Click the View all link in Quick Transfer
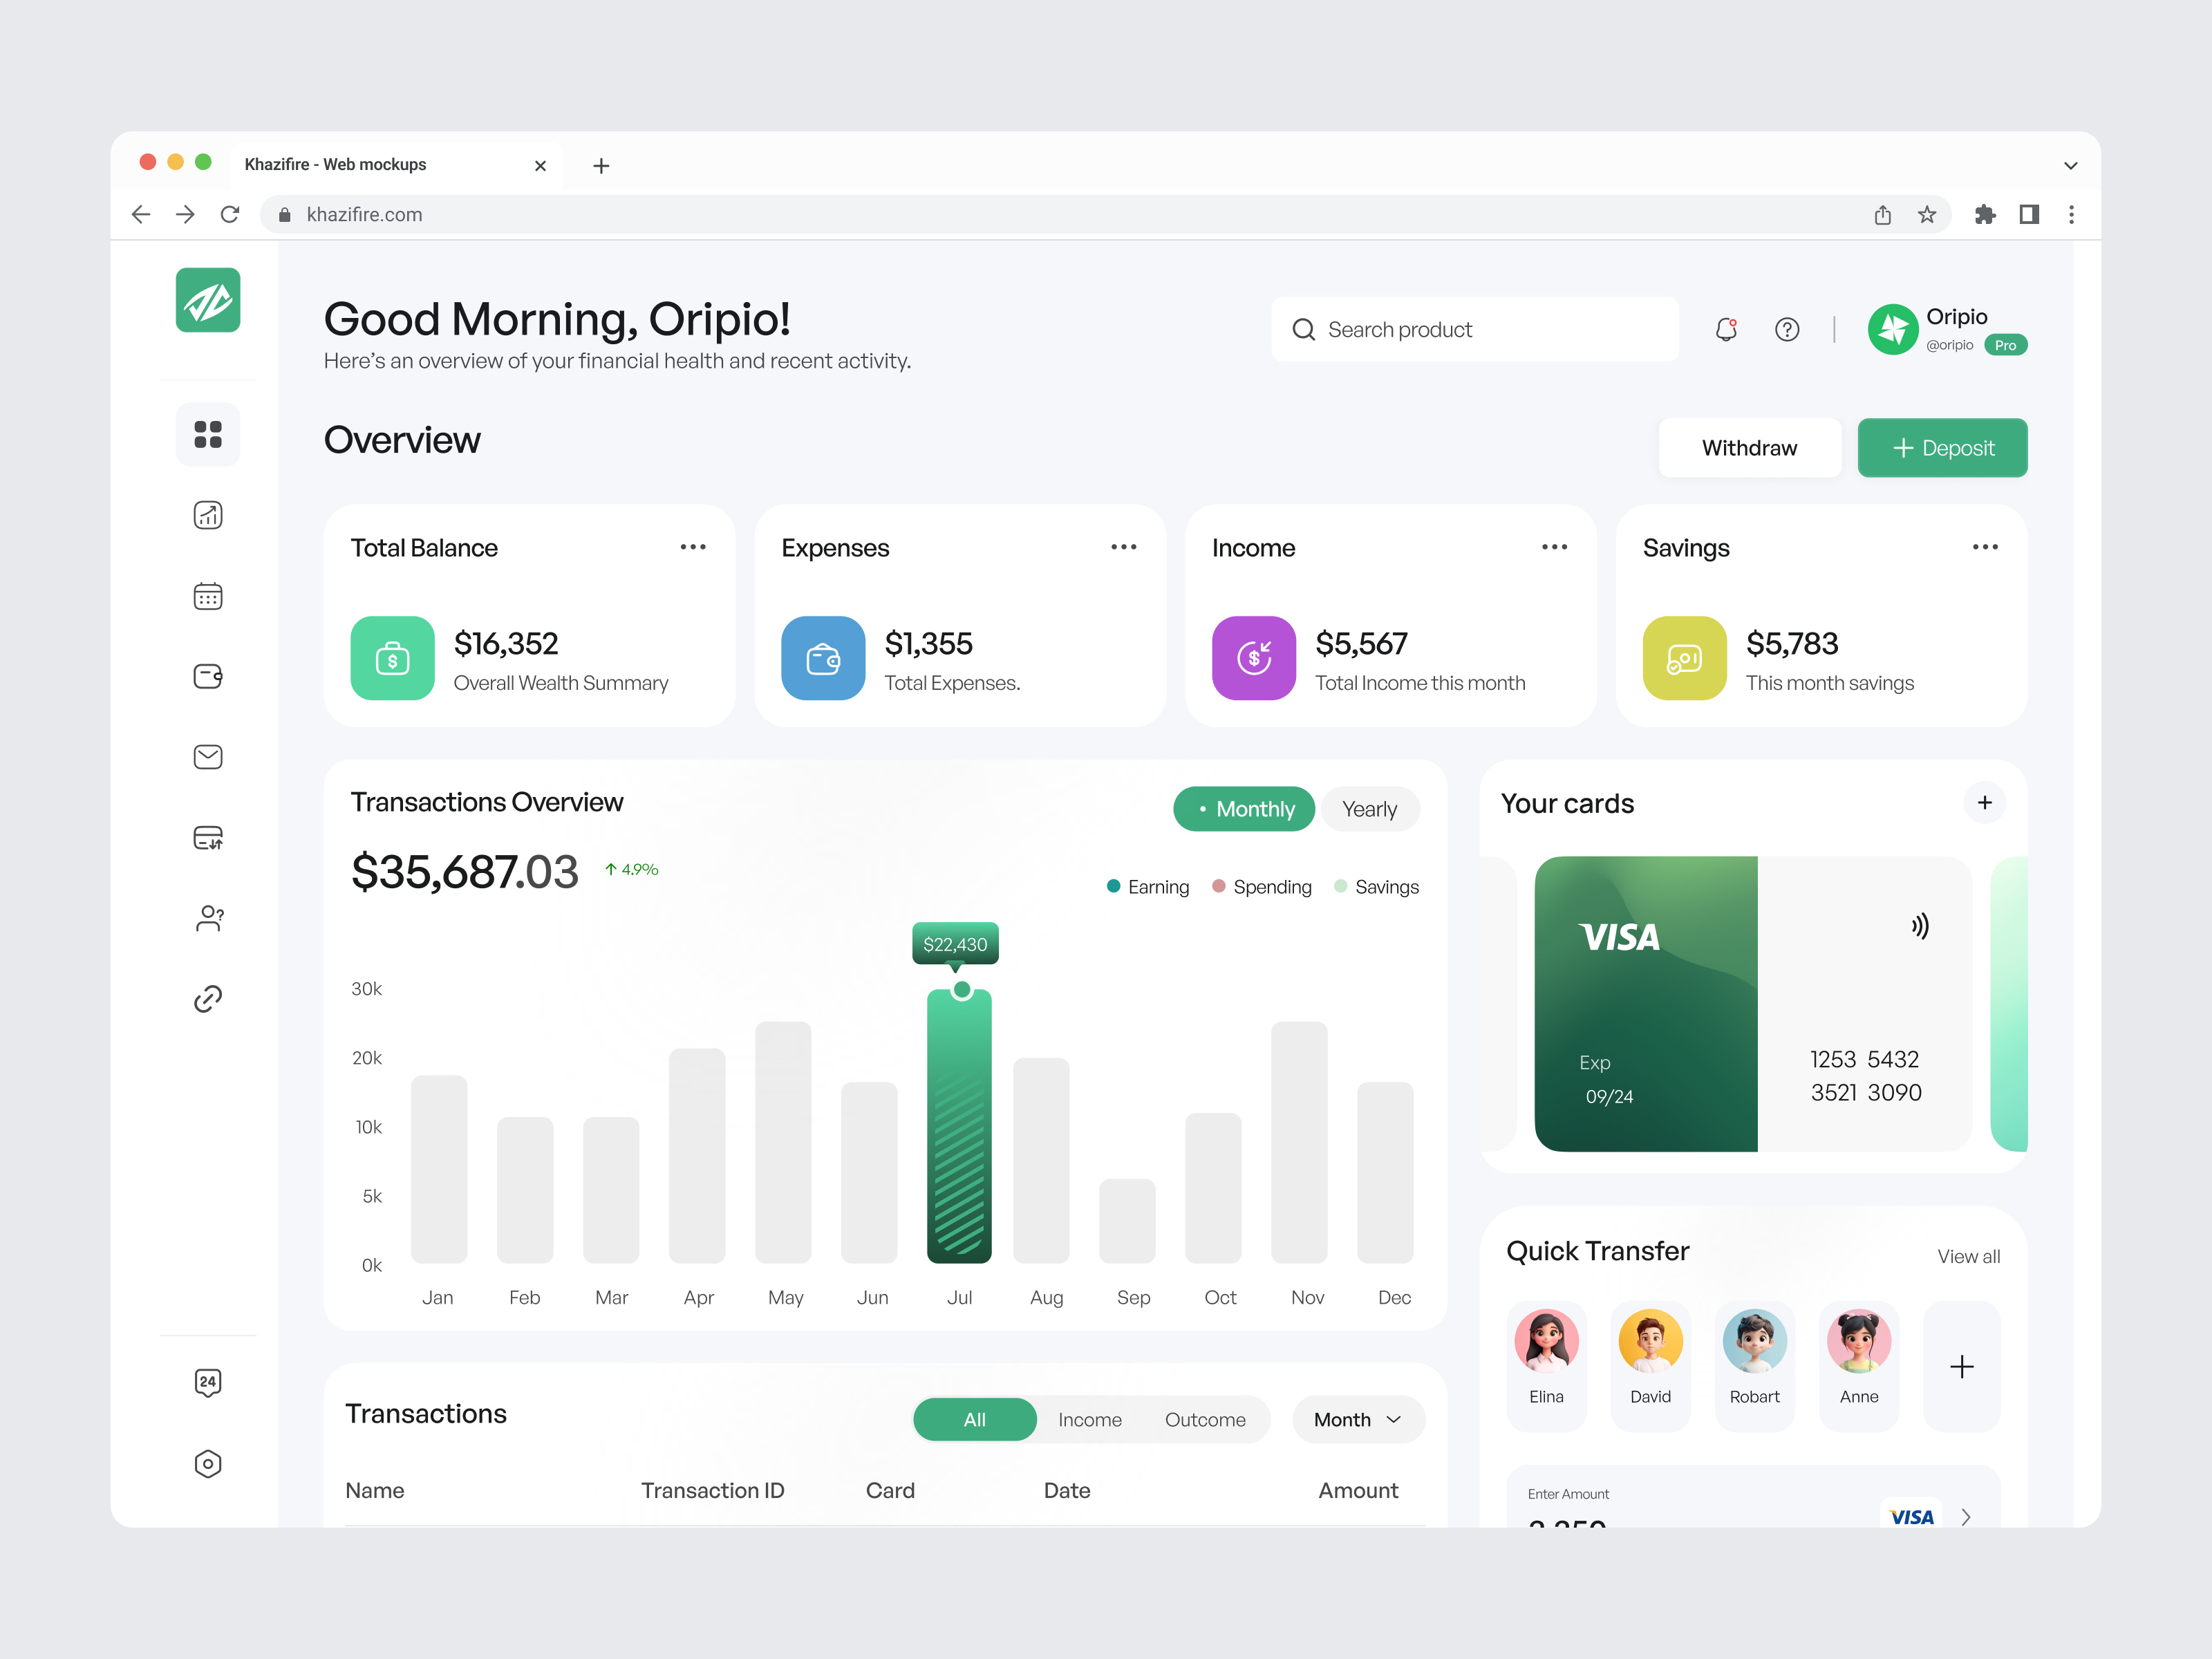The image size is (2212, 1659). pyautogui.click(x=1968, y=1256)
